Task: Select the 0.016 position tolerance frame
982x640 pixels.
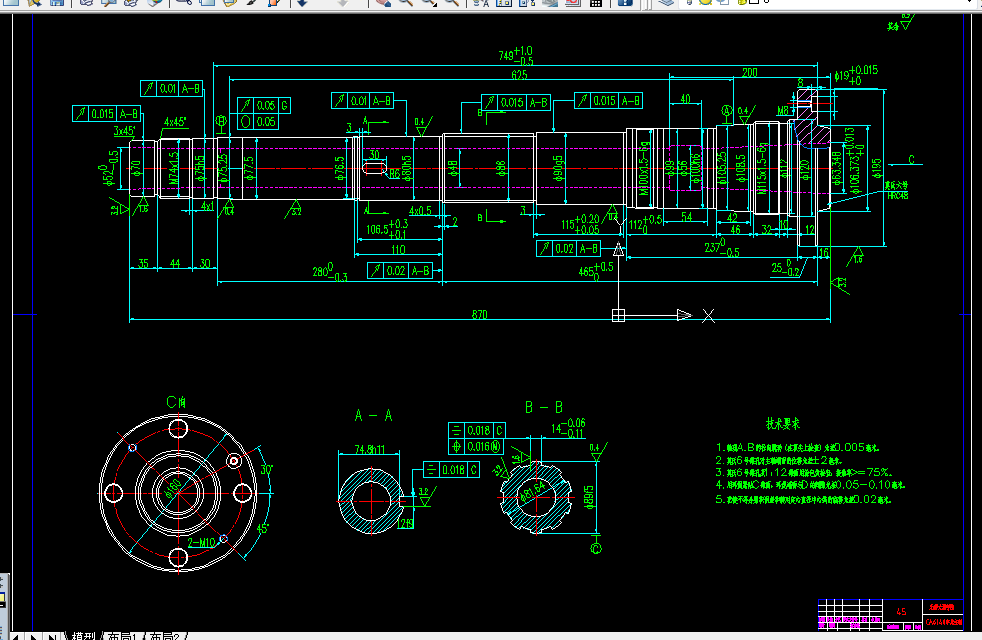Action: (476, 446)
